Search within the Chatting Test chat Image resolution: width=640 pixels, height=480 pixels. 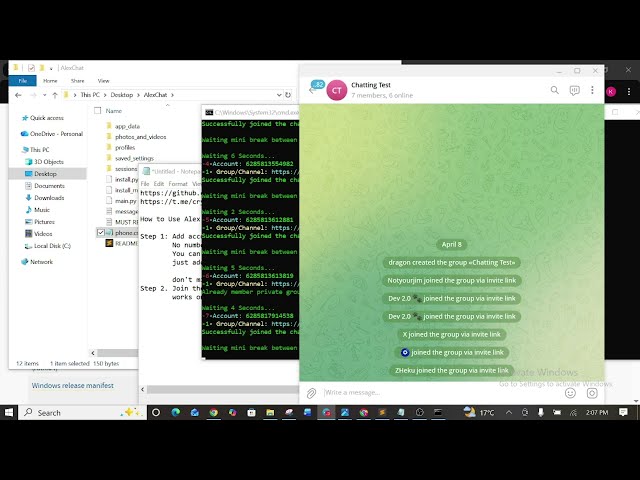[554, 90]
